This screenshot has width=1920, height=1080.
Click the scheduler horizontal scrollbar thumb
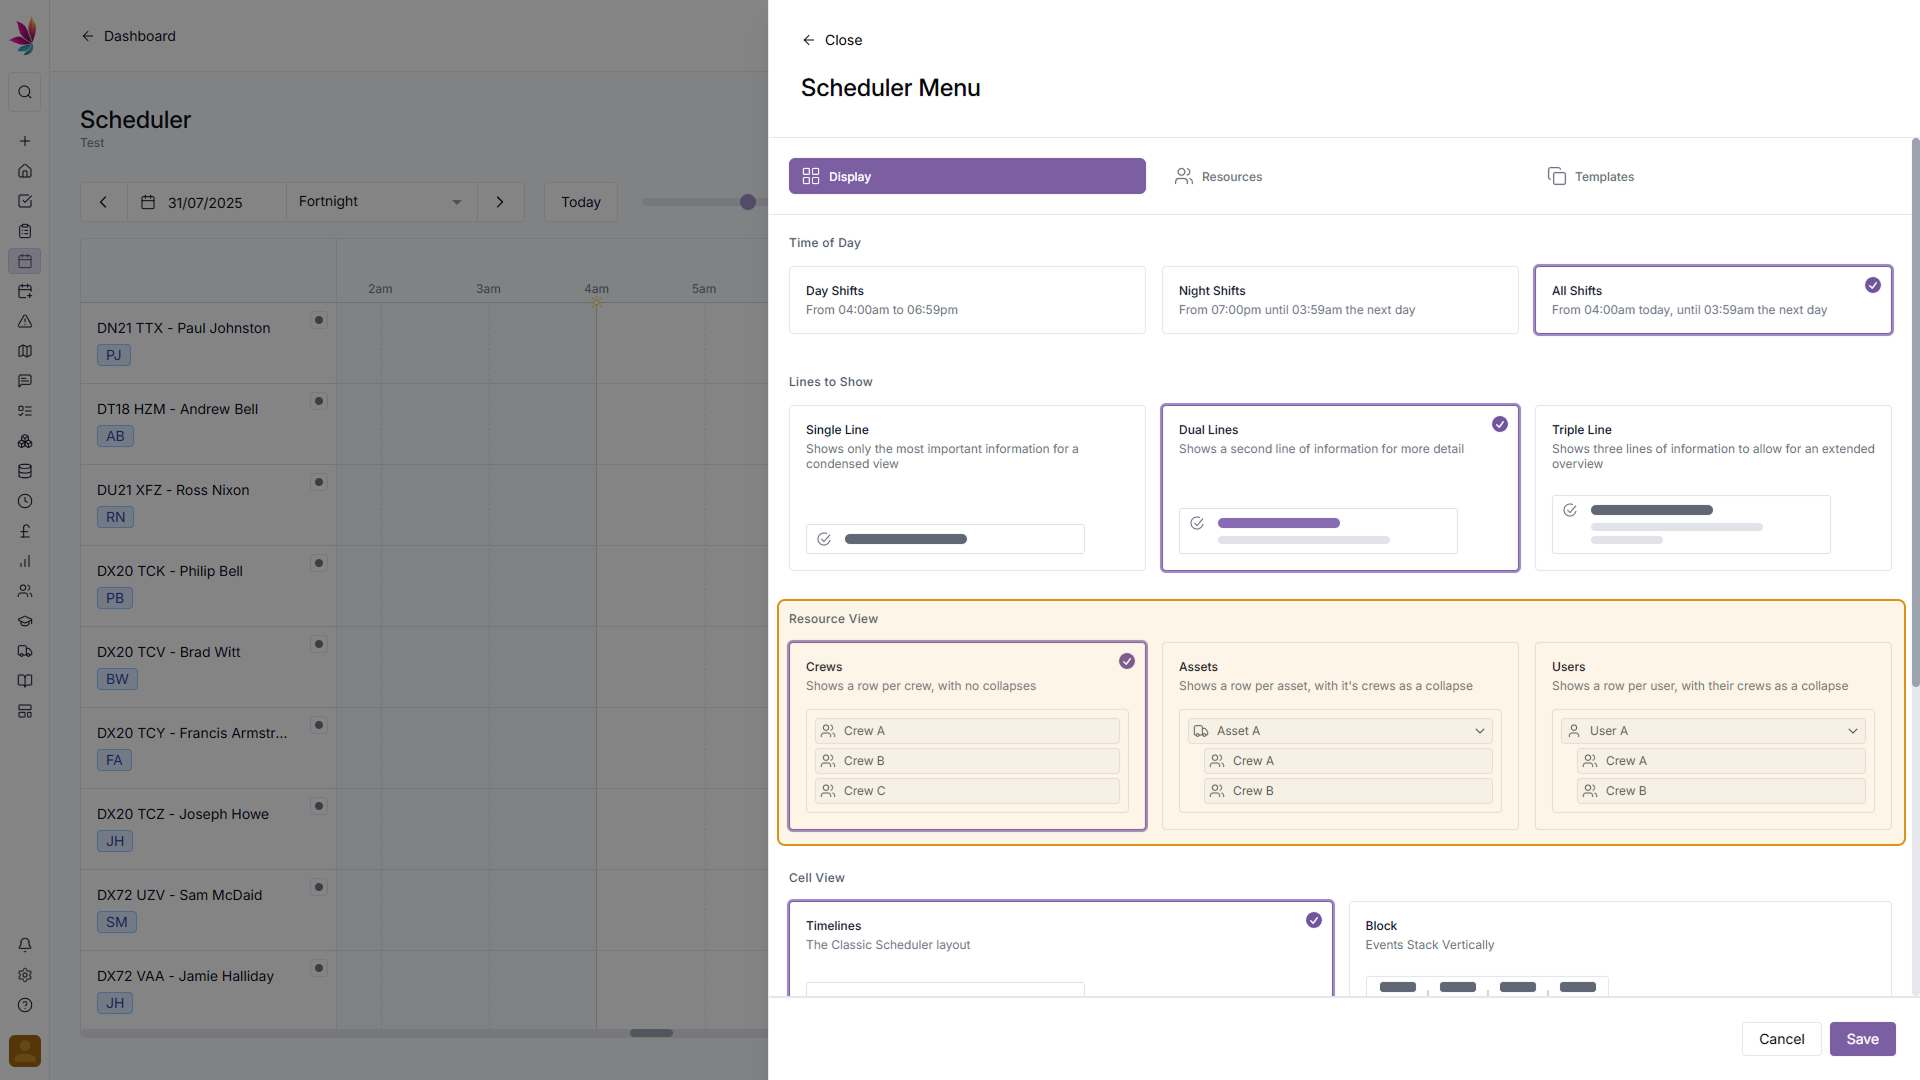pyautogui.click(x=651, y=1033)
